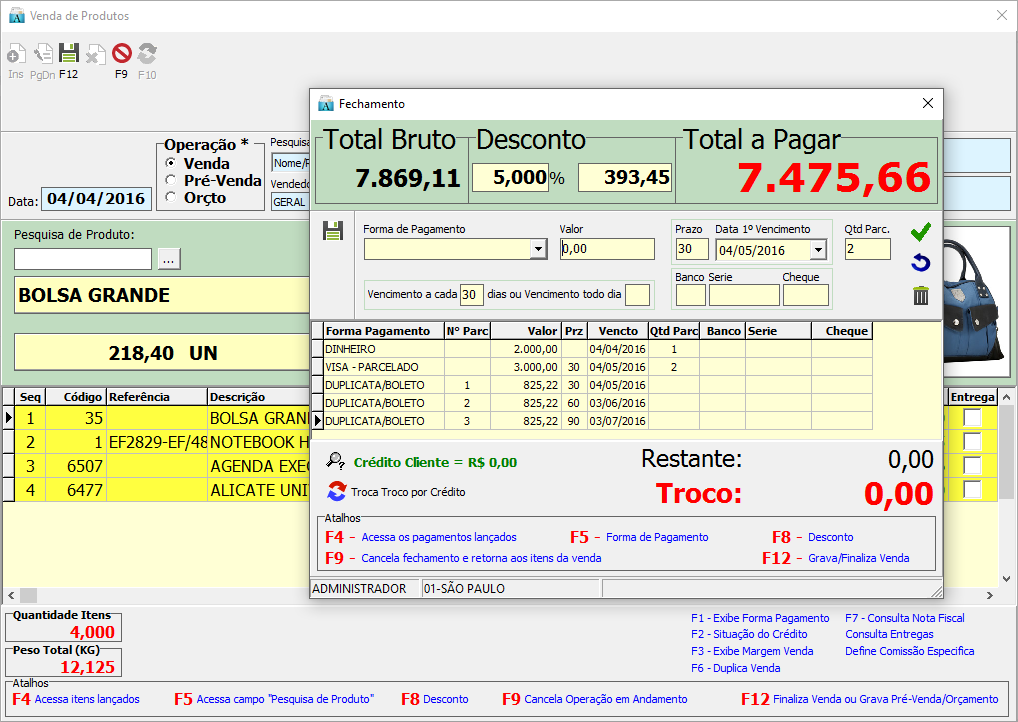Click the ellipsis button beside product search
Screen dimensions: 1018x722
[168, 259]
